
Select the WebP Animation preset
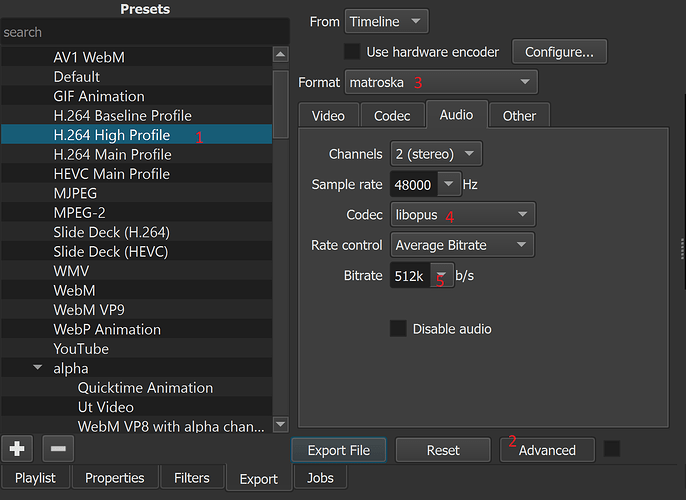[x=136, y=329]
